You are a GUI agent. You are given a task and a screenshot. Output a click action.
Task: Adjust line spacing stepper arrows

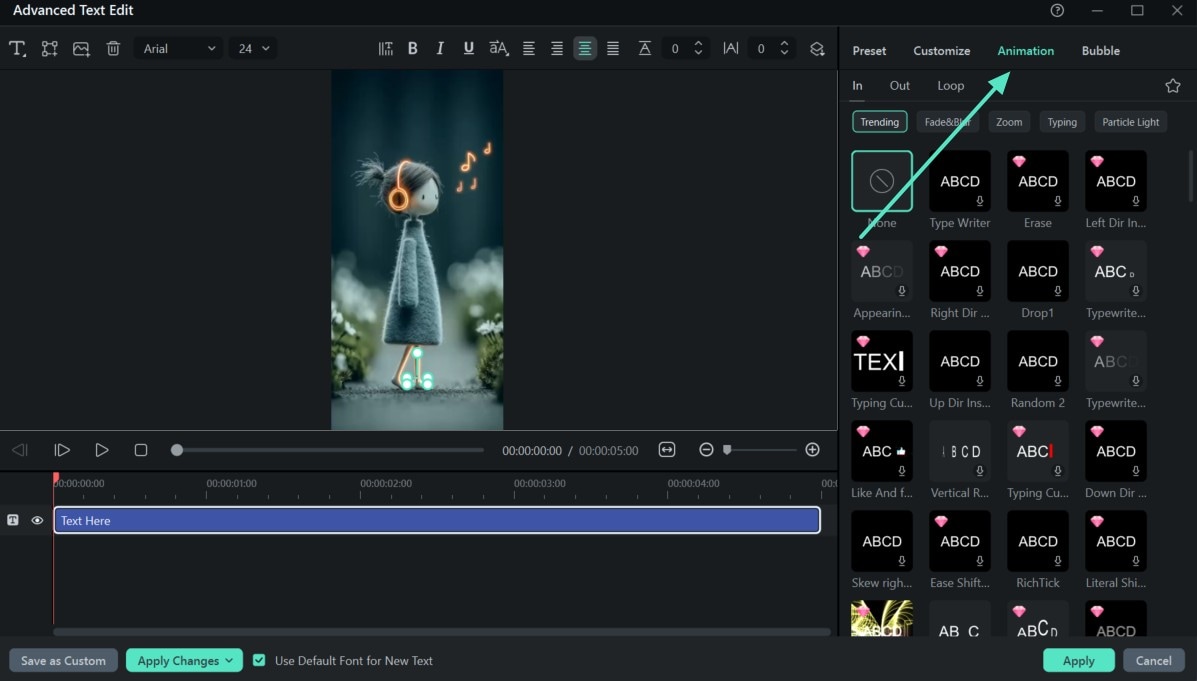point(699,49)
